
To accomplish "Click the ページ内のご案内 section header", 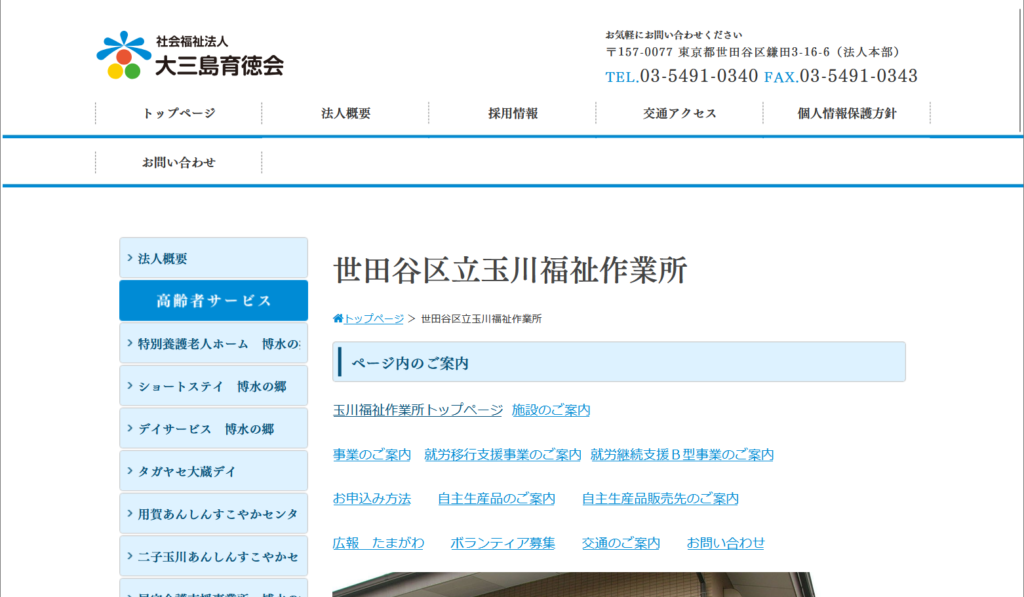I will click(618, 362).
